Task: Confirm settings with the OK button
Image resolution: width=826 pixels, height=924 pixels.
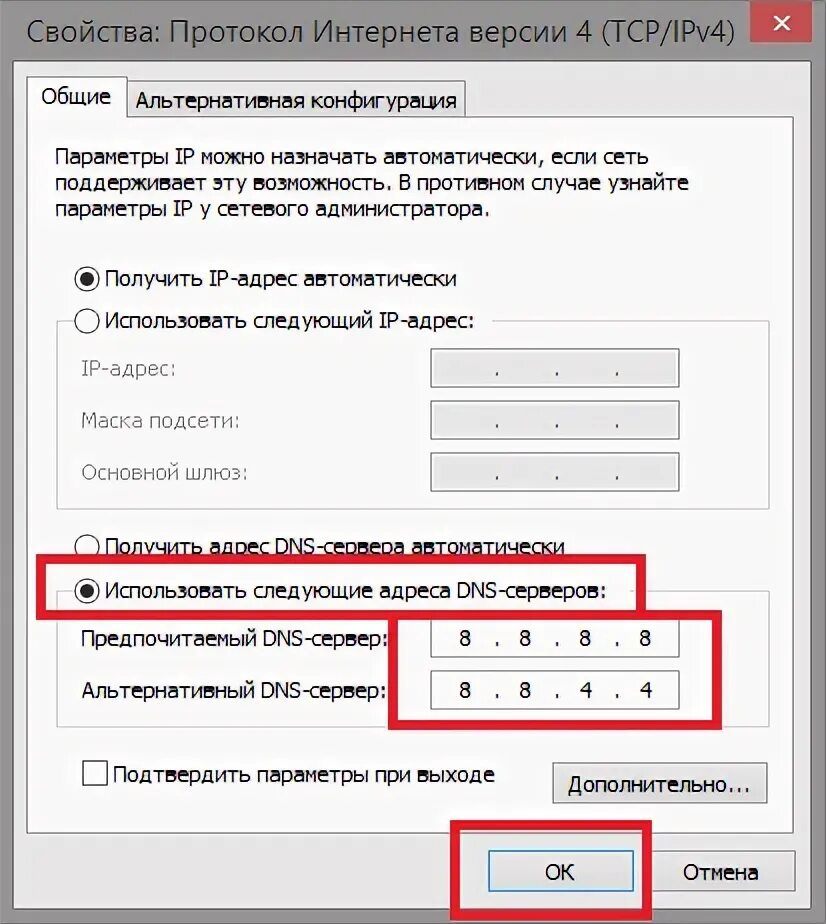Action: tap(560, 872)
